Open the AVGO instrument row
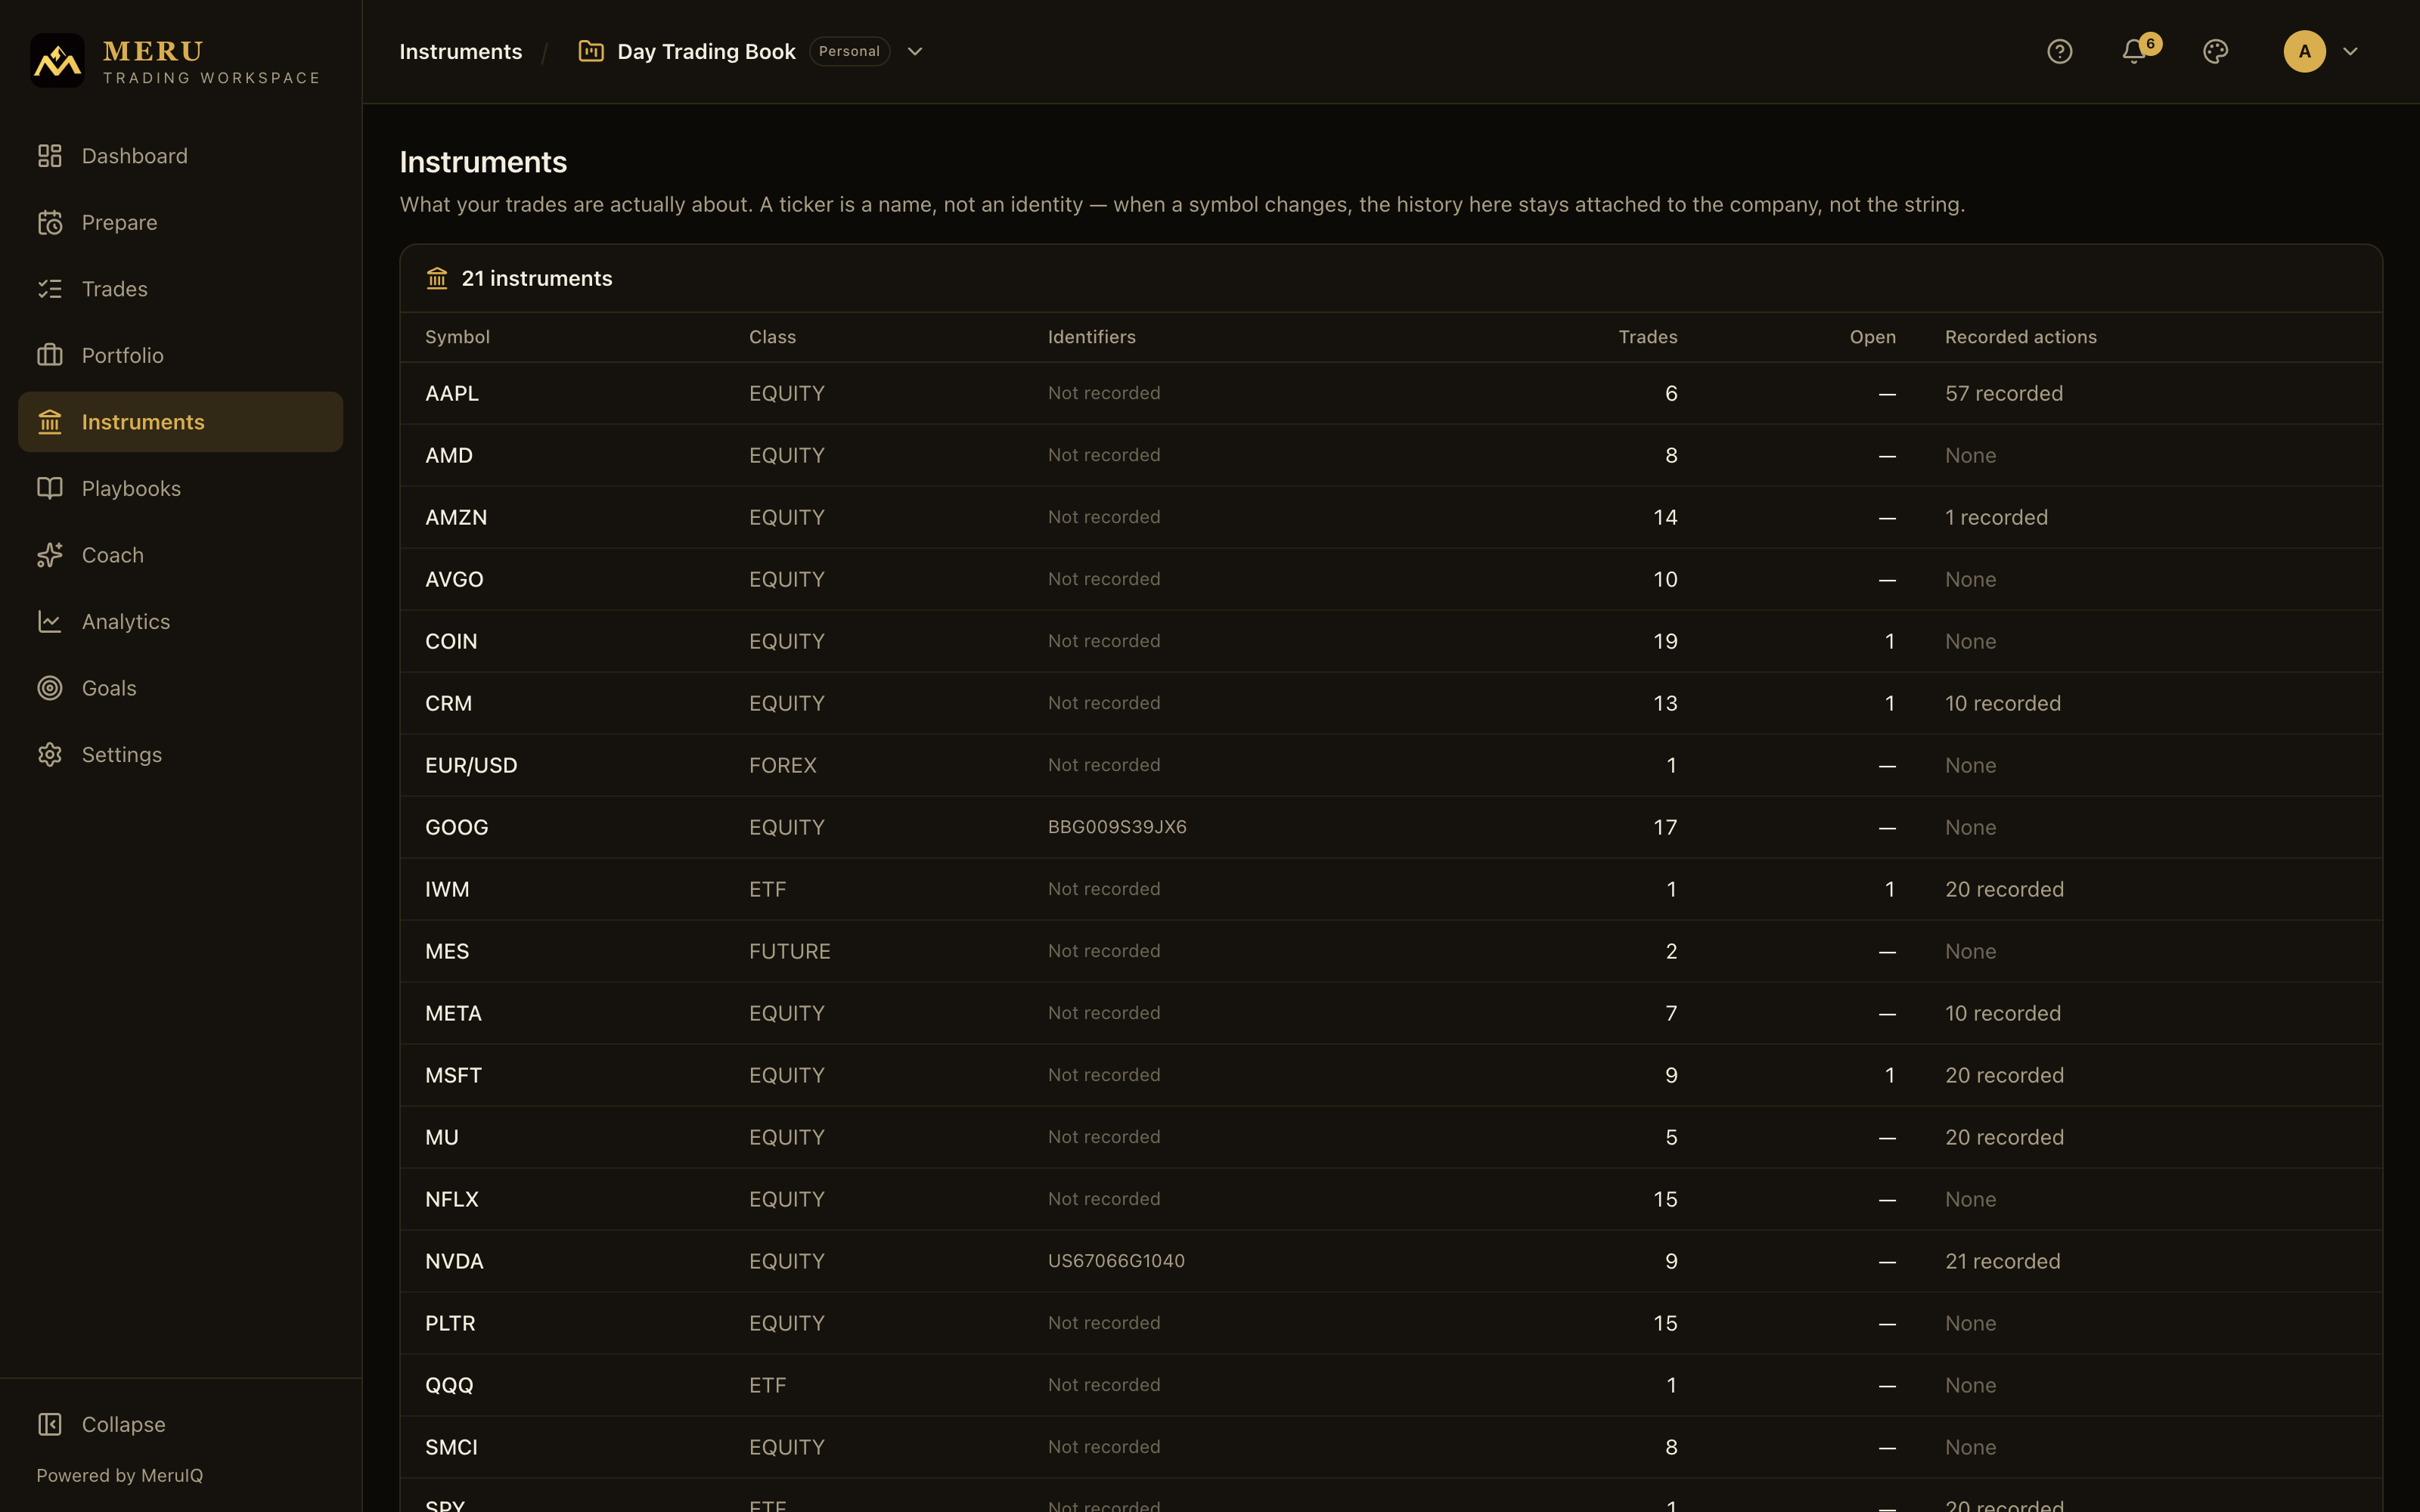Viewport: 2420px width, 1512px height. click(x=1391, y=579)
